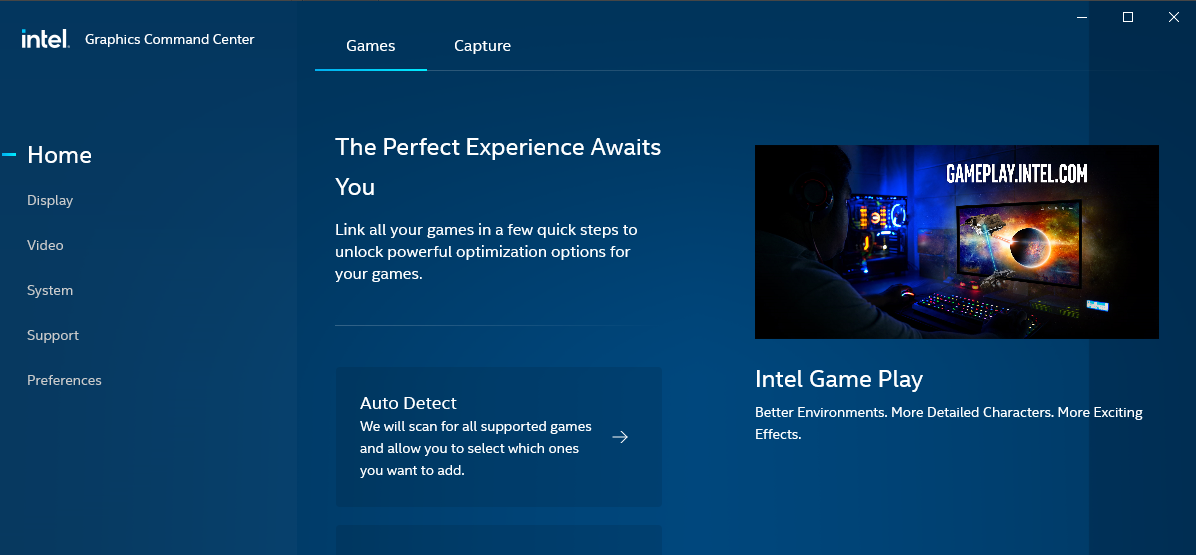This screenshot has width=1196, height=555.
Task: Click the Intel logo in the header
Action: pyautogui.click(x=45, y=39)
